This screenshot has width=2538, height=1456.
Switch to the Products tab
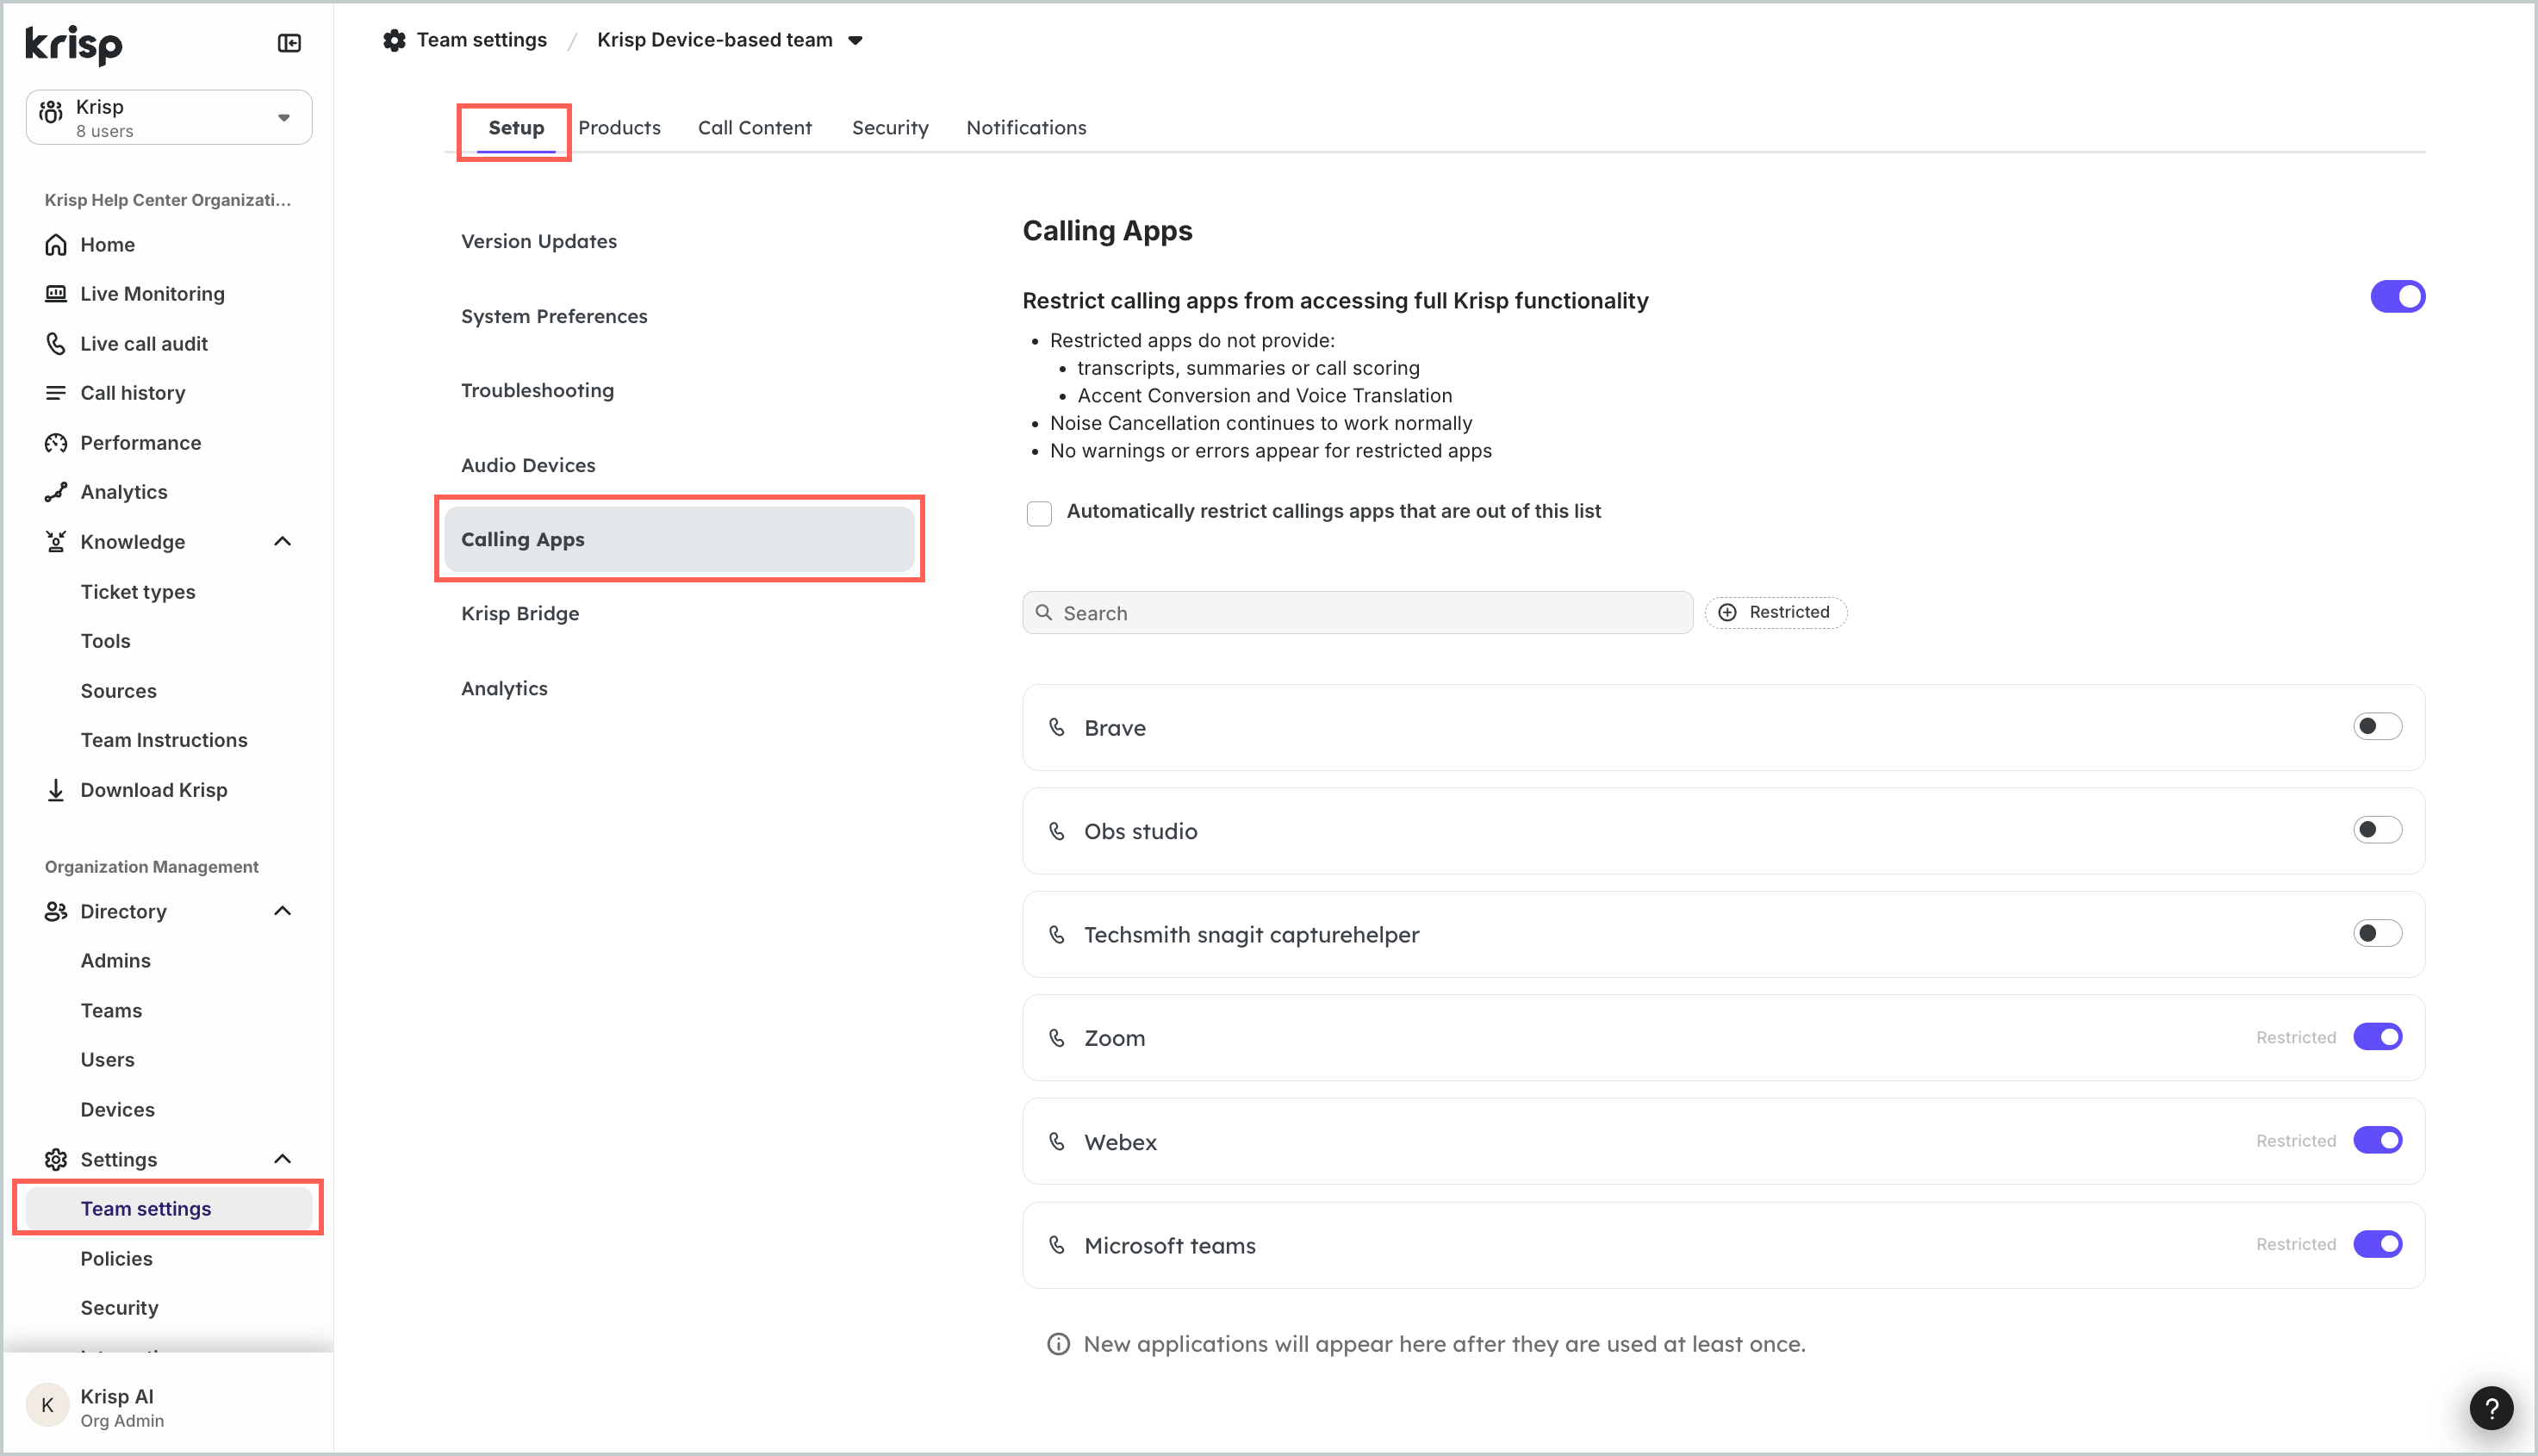pos(619,128)
